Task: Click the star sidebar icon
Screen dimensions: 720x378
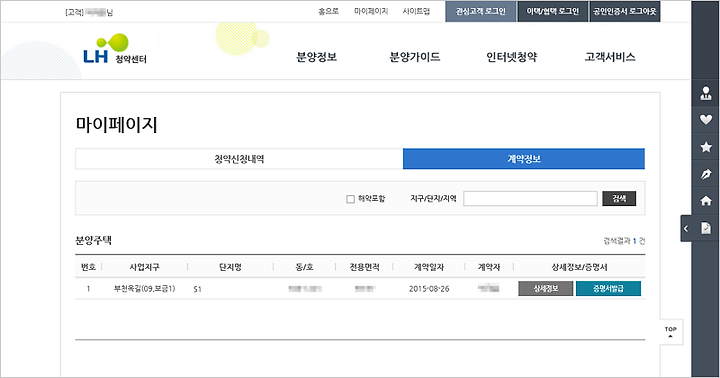Action: point(706,147)
